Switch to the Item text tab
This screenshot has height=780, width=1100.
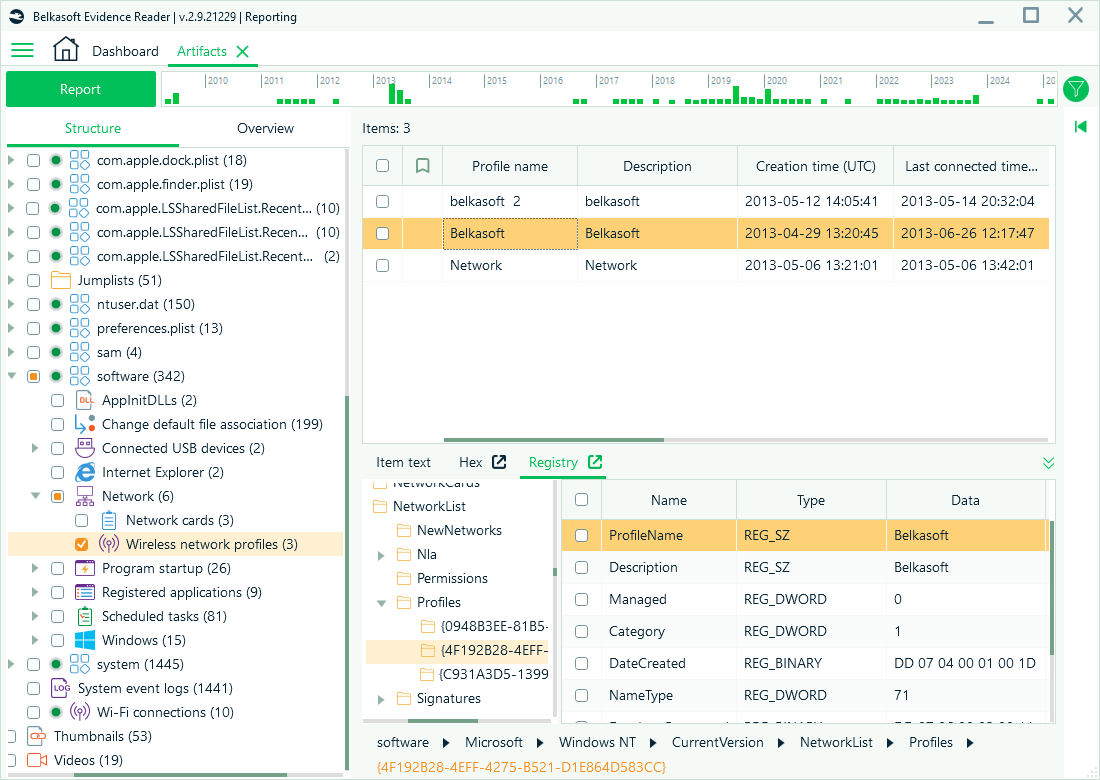(x=403, y=462)
